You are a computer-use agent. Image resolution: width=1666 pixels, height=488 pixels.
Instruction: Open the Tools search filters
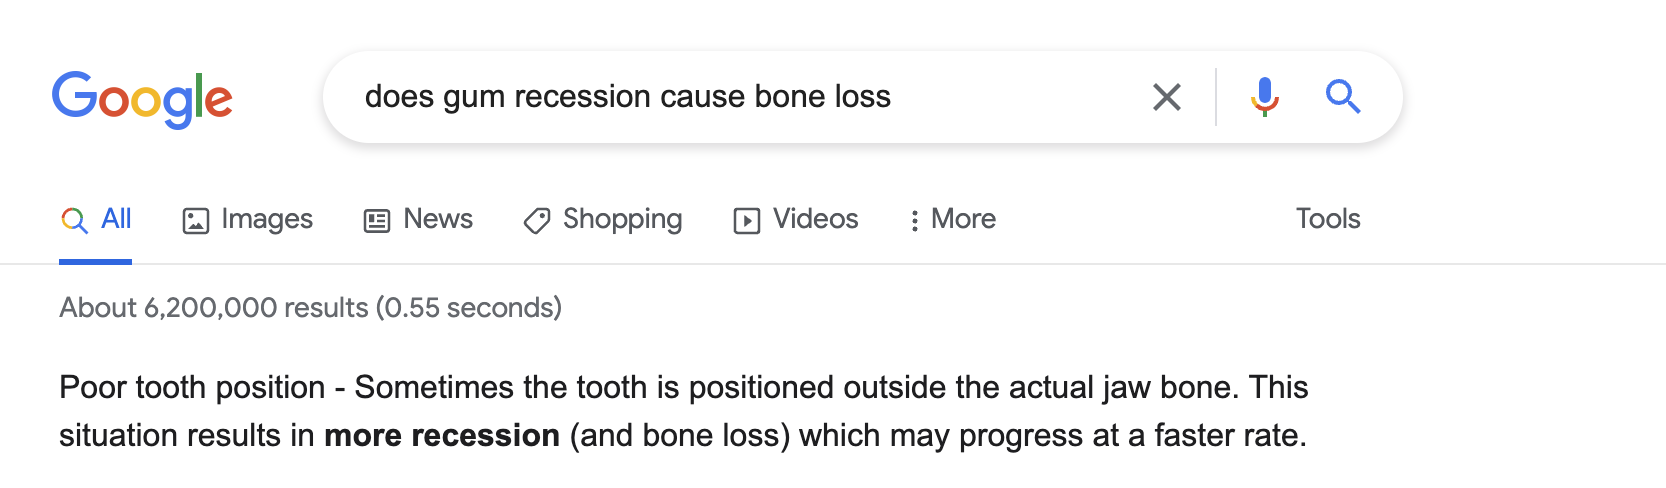click(1328, 219)
